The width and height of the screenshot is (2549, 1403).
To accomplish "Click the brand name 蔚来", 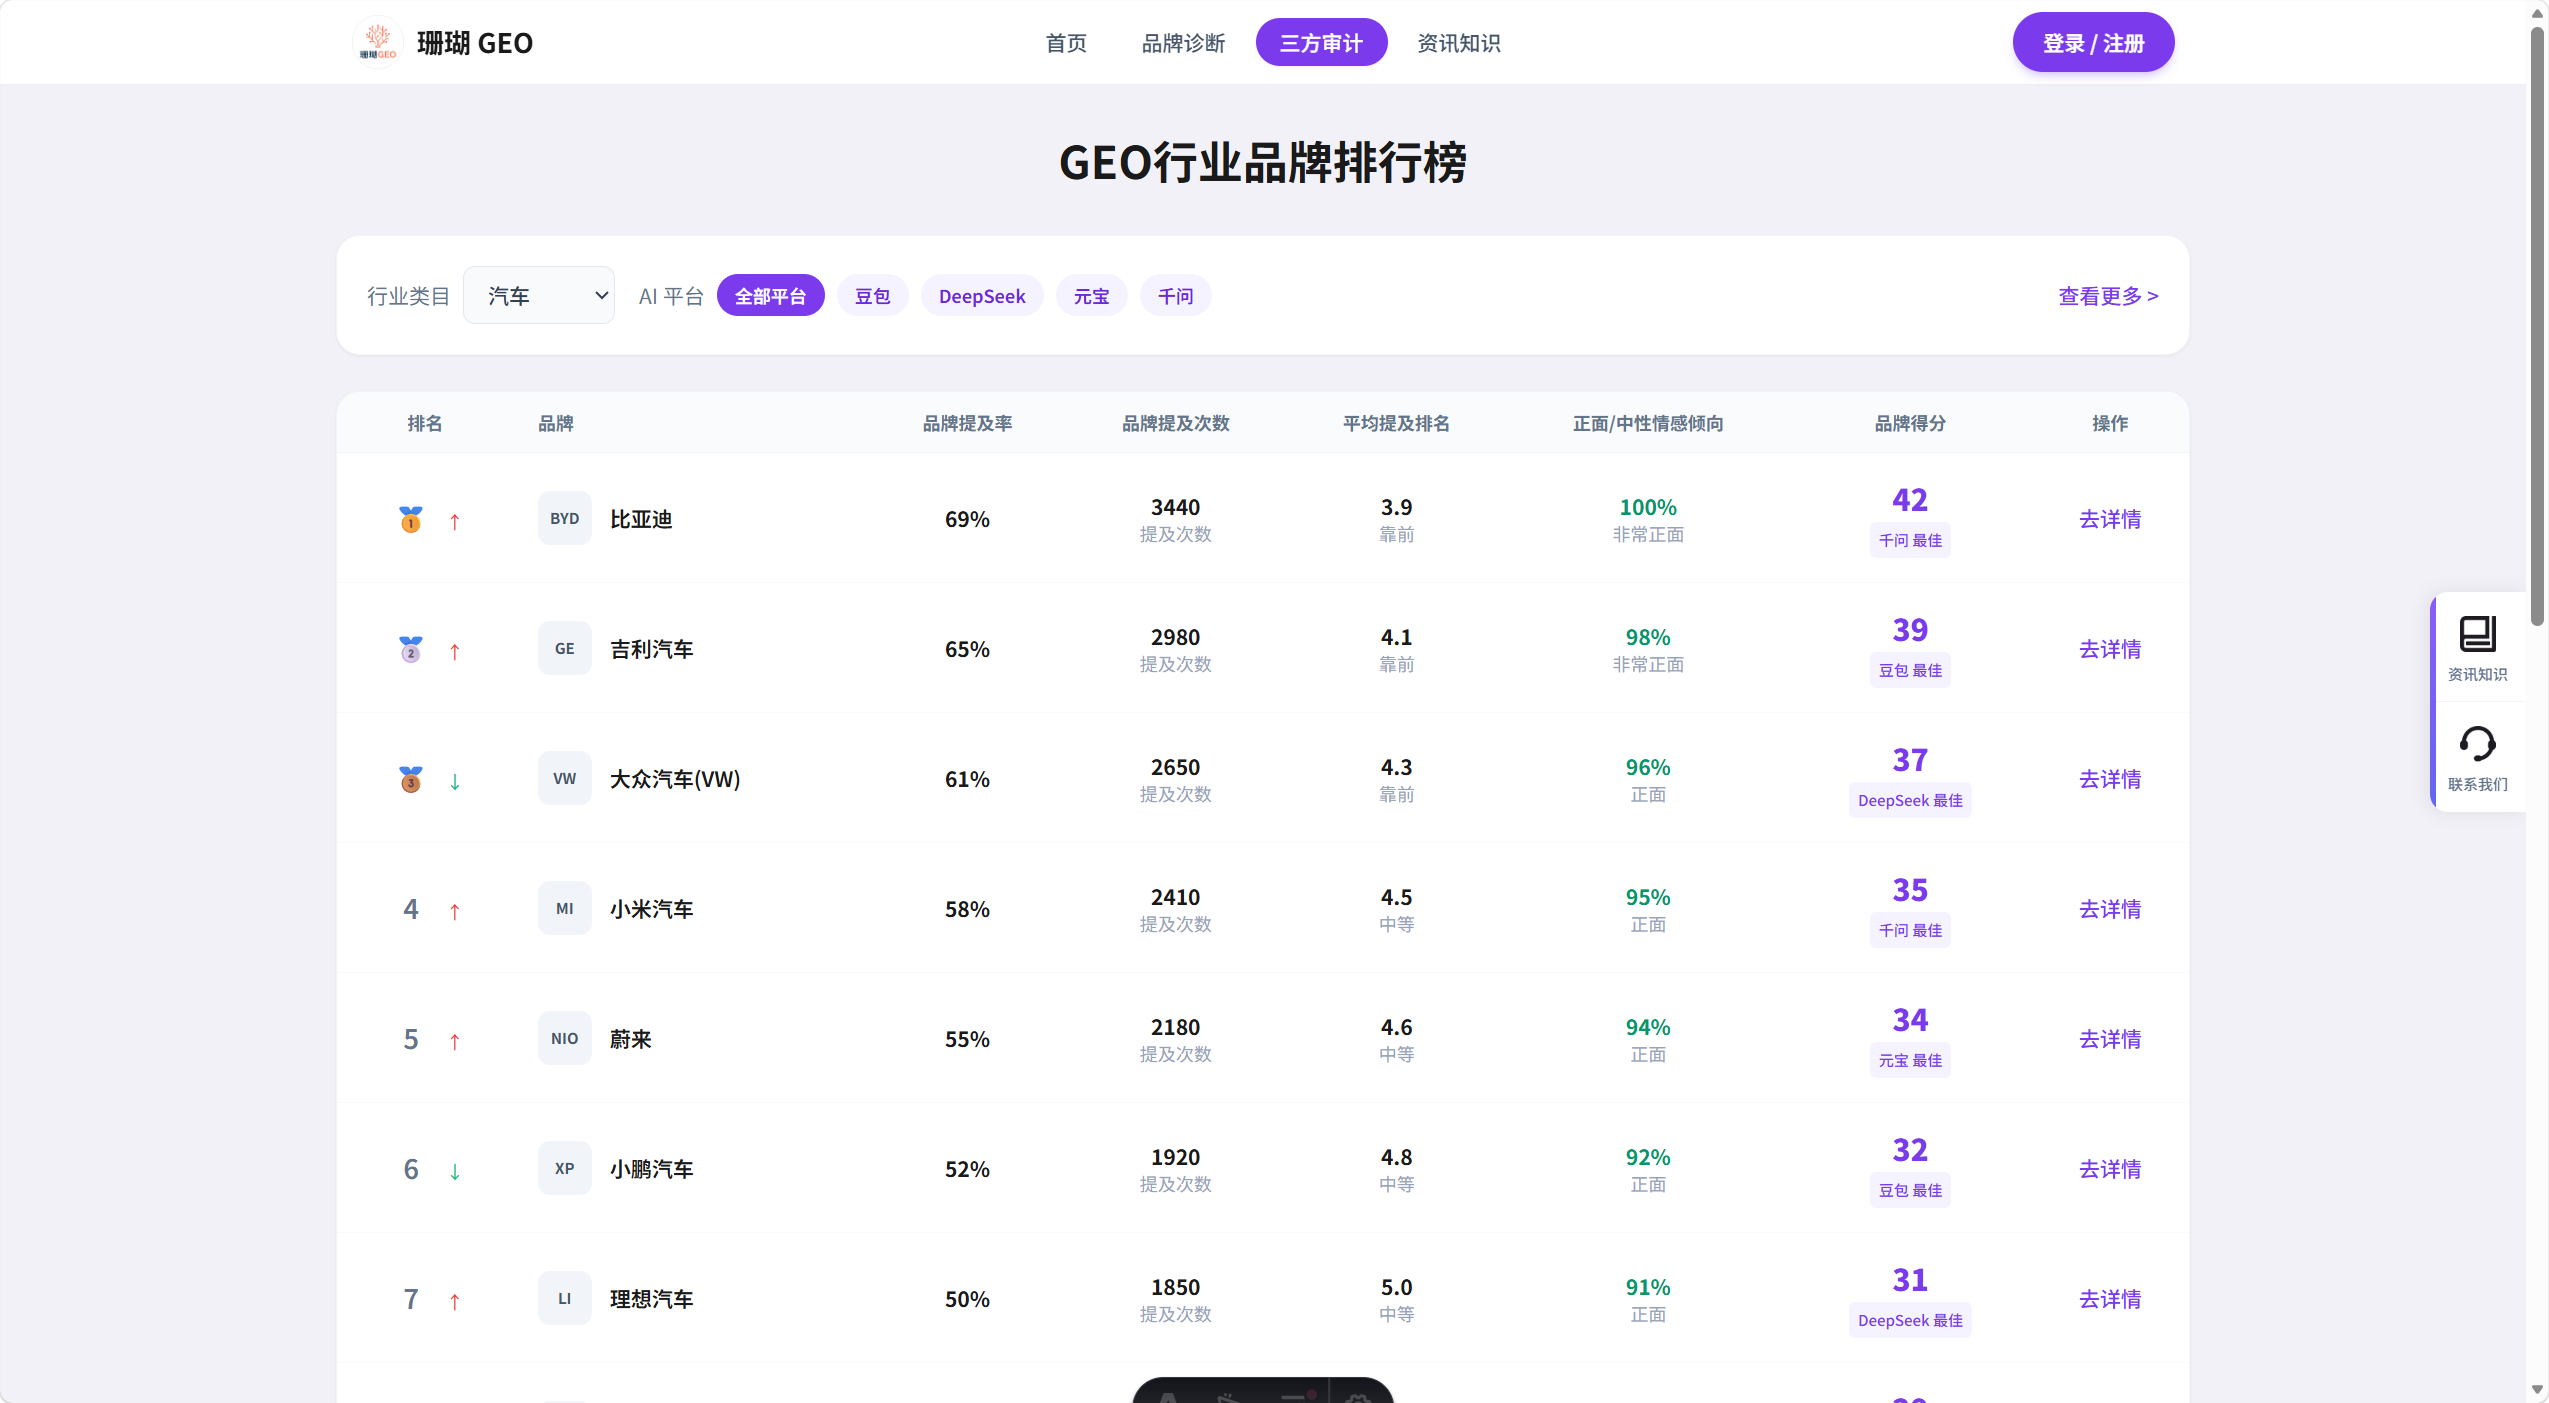I will pyautogui.click(x=631, y=1039).
